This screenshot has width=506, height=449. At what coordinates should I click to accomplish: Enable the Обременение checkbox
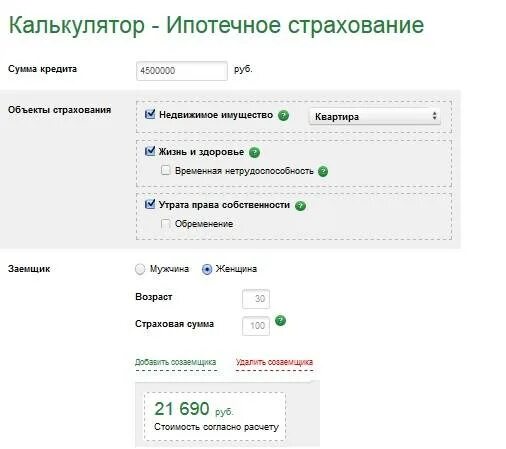166,223
